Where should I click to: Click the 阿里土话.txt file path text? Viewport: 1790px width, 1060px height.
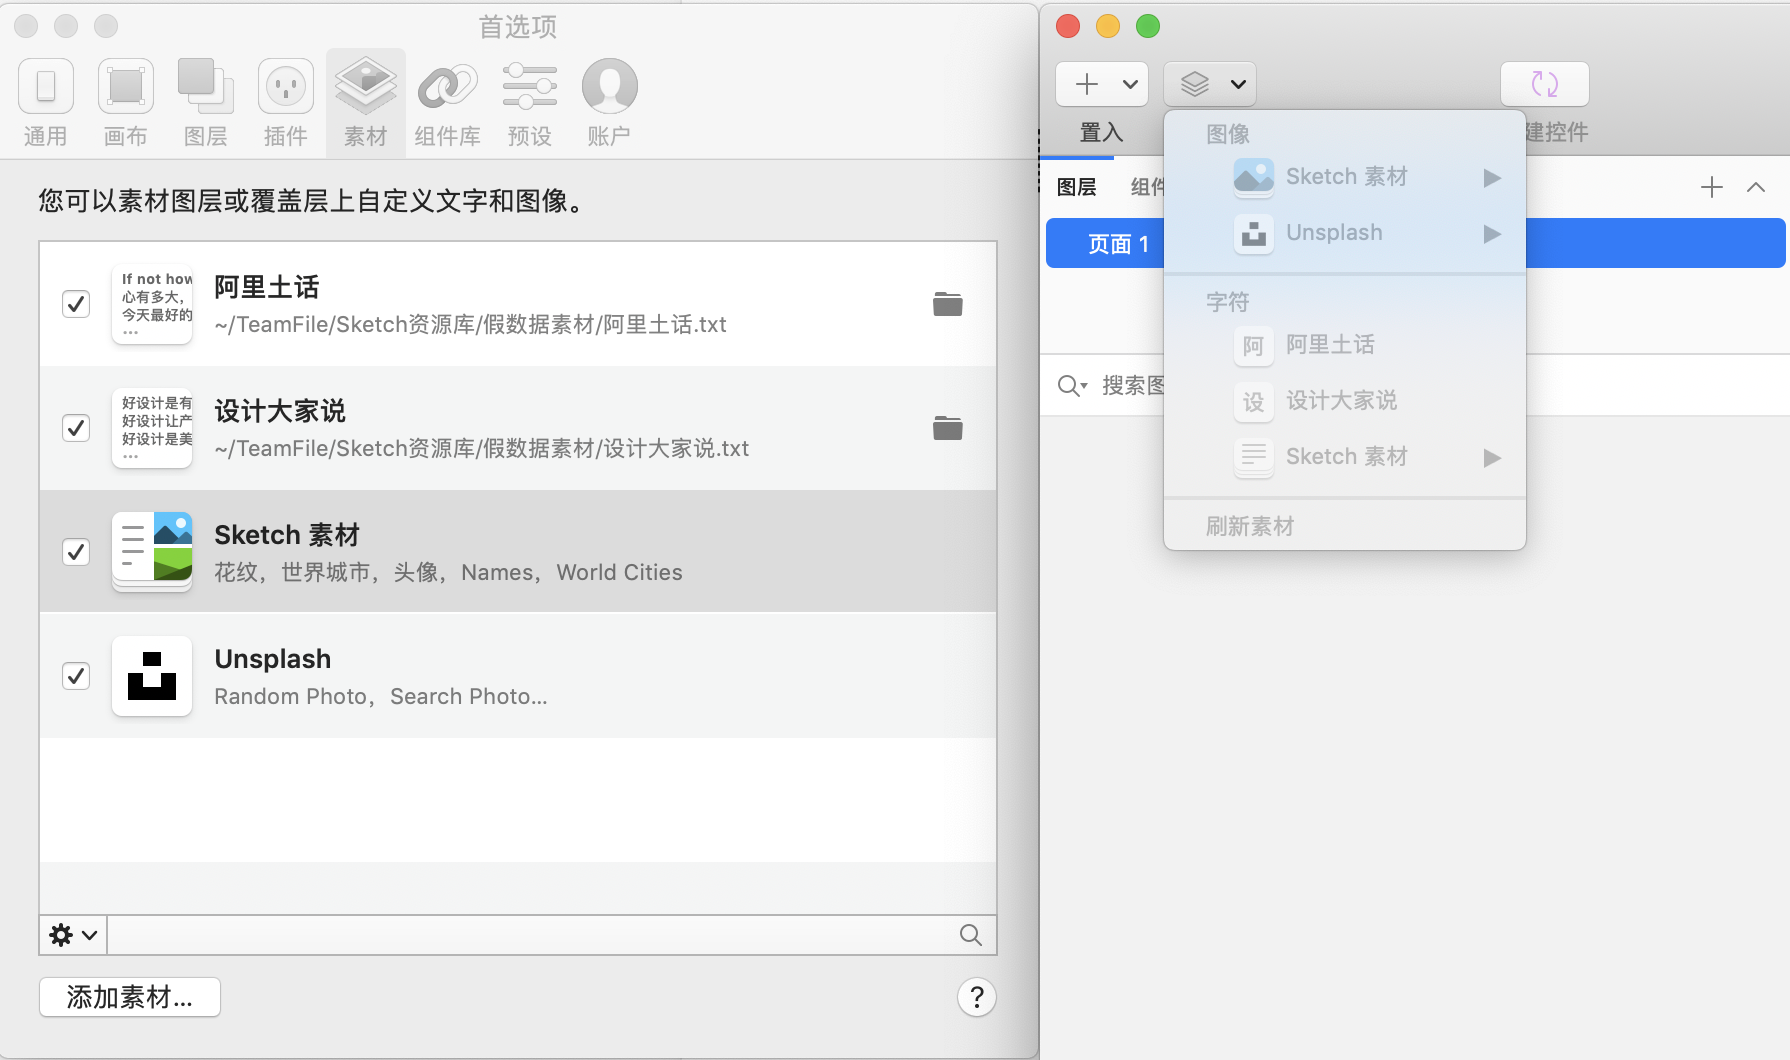pyautogui.click(x=470, y=325)
